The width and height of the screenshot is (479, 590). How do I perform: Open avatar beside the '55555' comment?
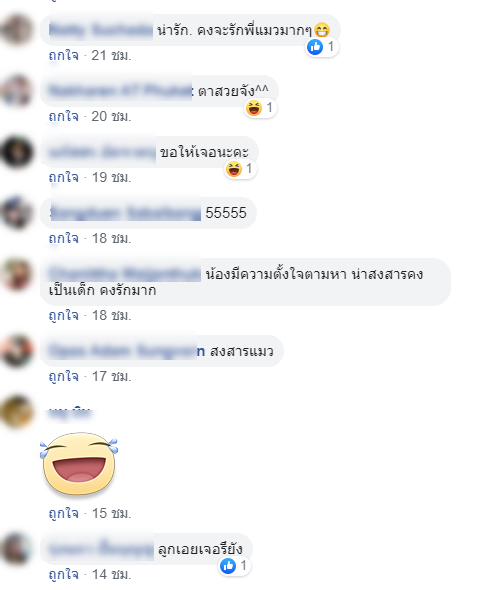click(17, 213)
